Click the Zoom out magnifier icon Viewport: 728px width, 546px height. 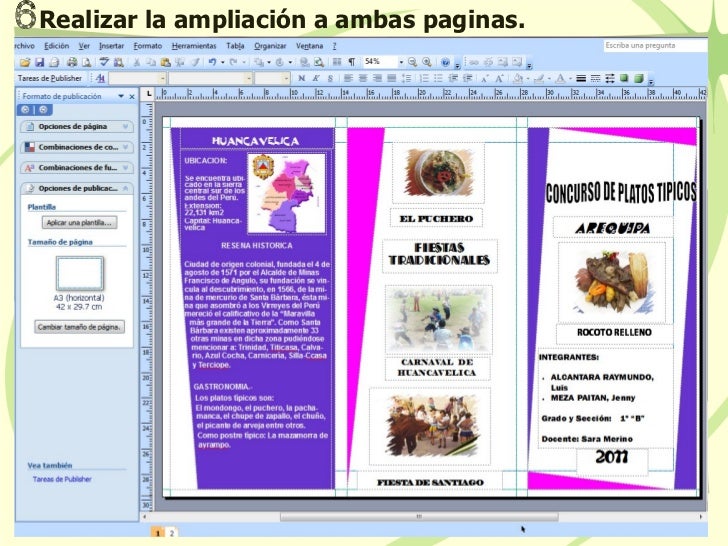412,62
